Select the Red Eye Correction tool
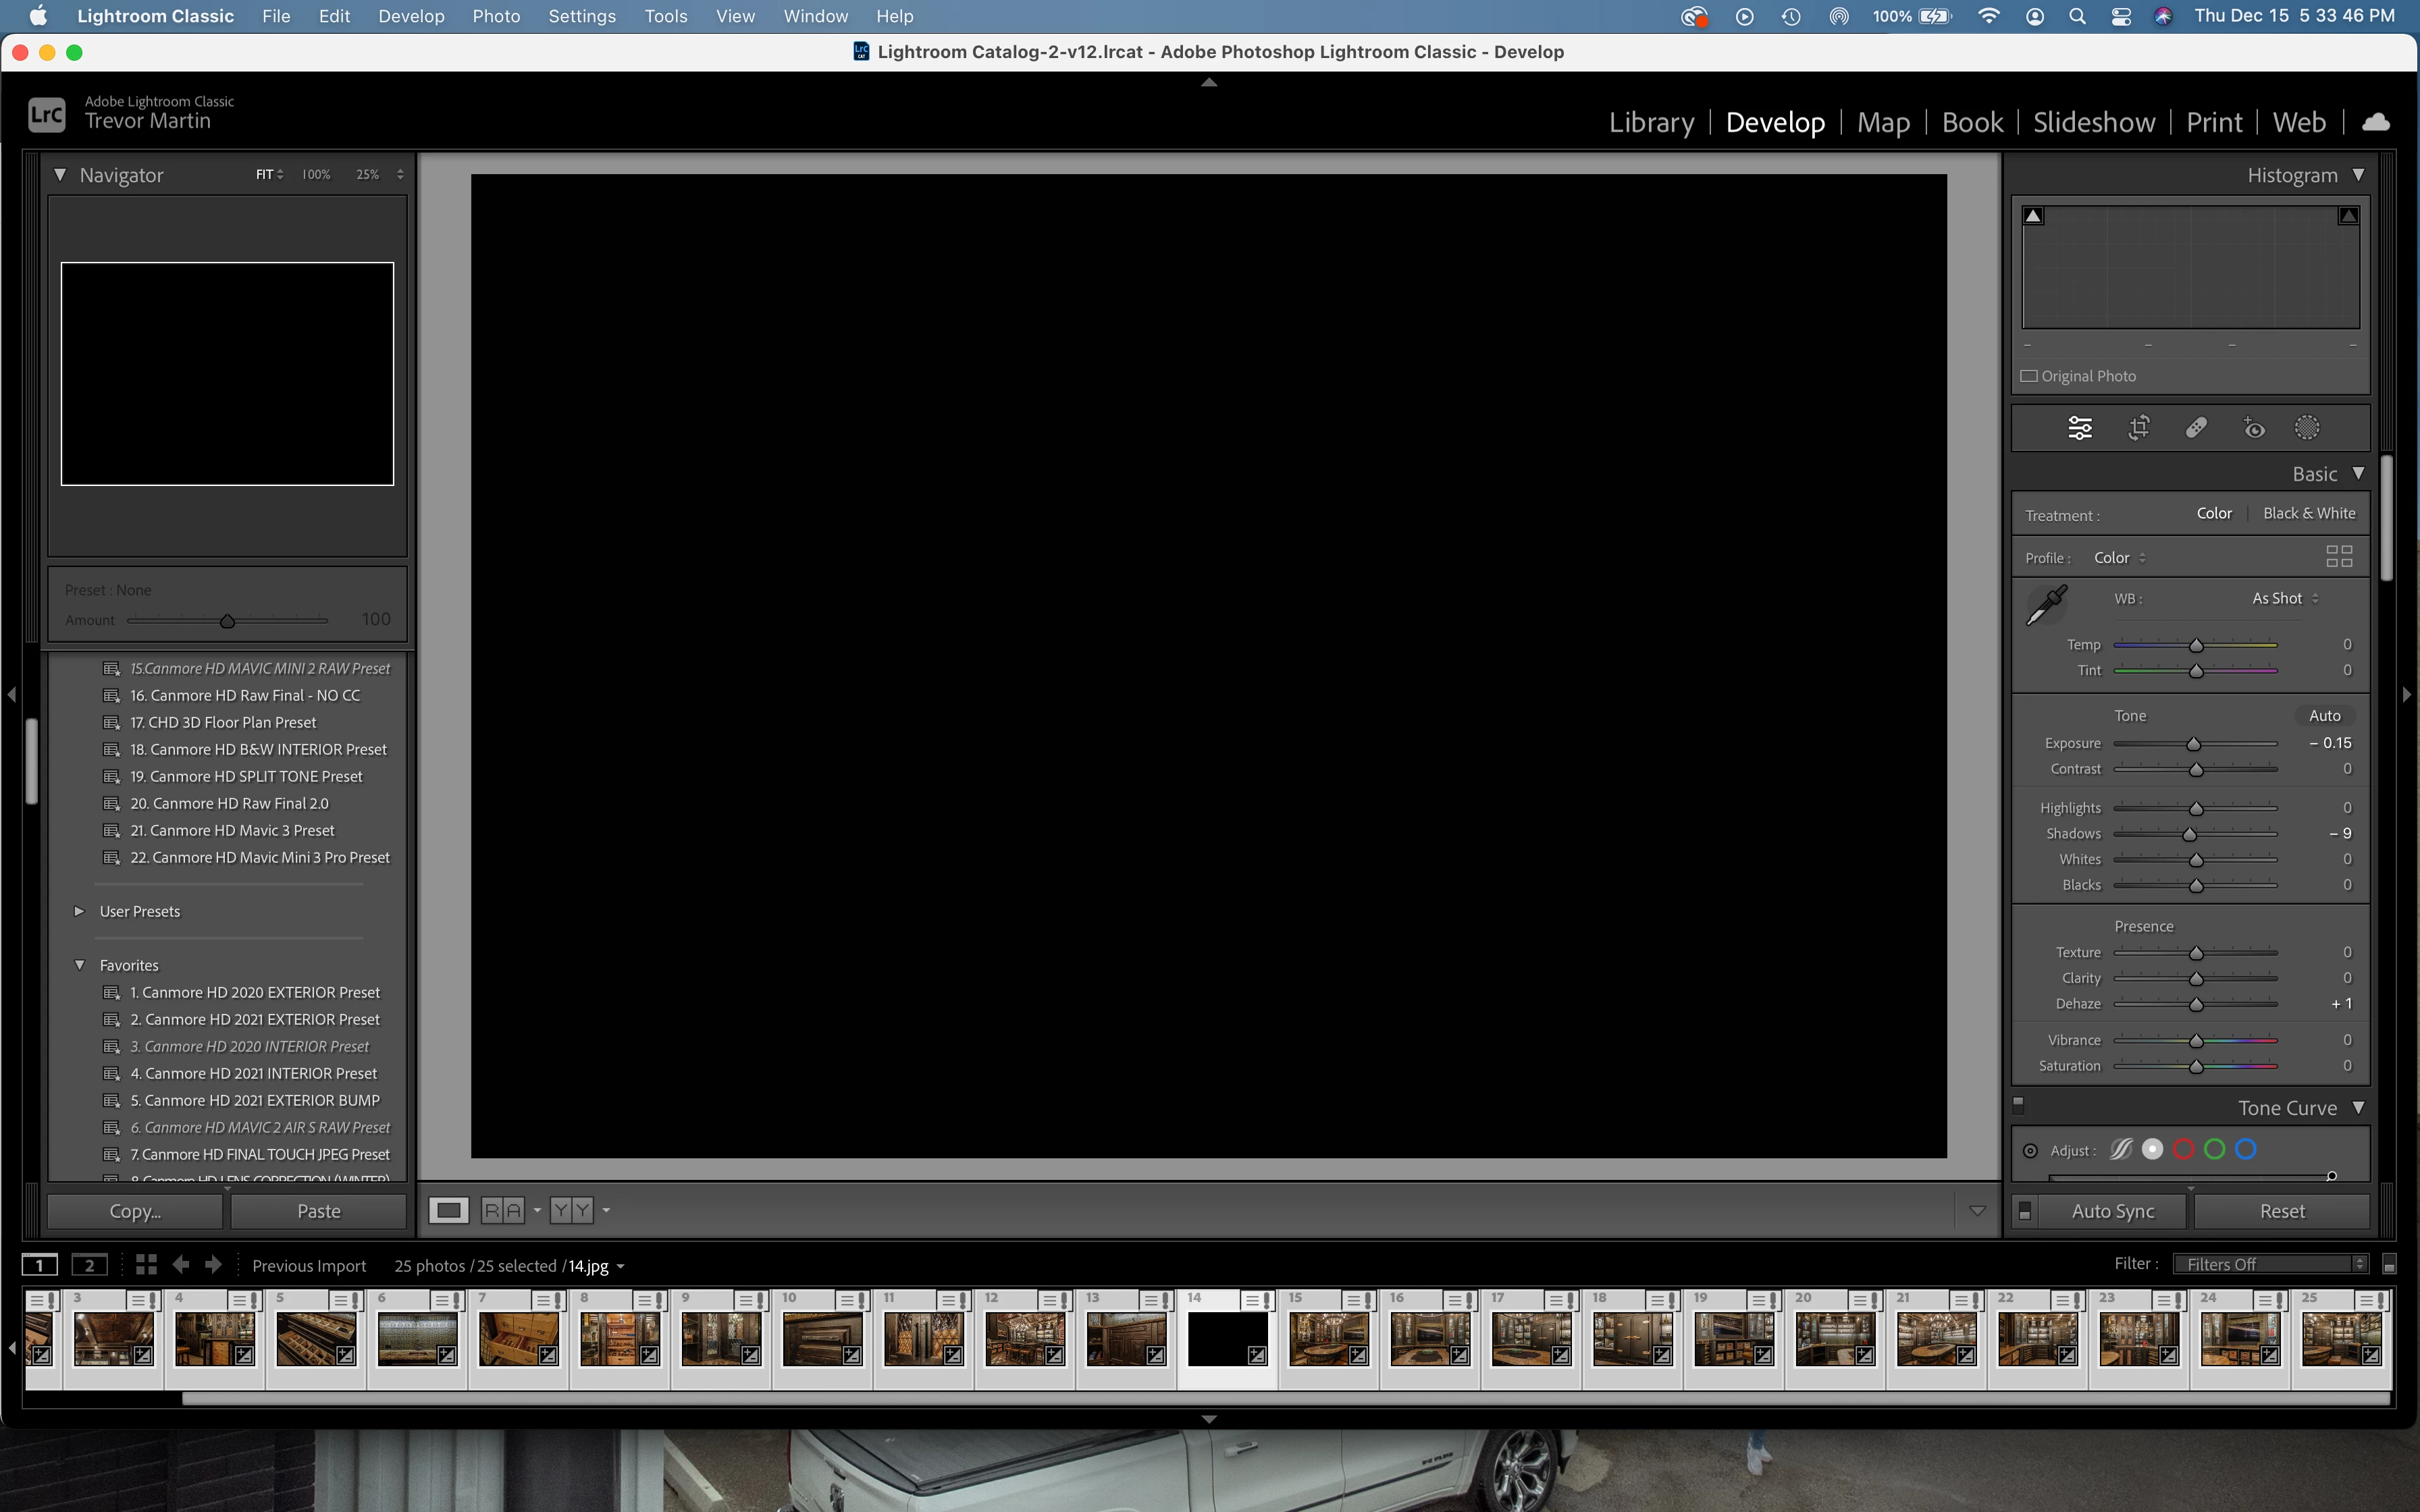The height and width of the screenshot is (1512, 2420). [x=2253, y=428]
